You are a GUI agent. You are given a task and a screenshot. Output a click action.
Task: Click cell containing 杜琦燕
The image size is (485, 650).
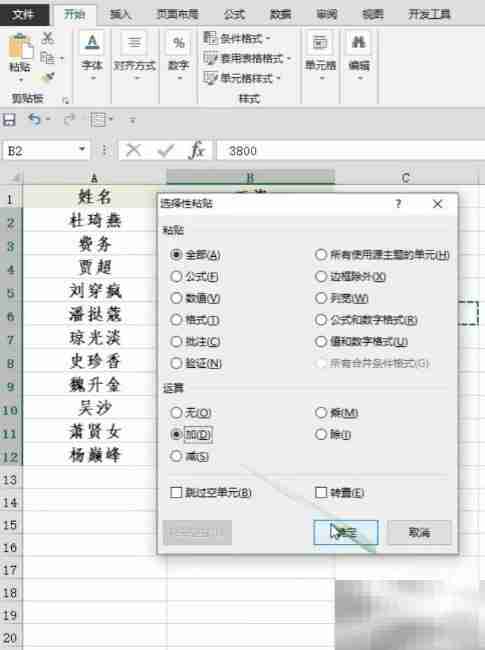pyautogui.click(x=95, y=220)
